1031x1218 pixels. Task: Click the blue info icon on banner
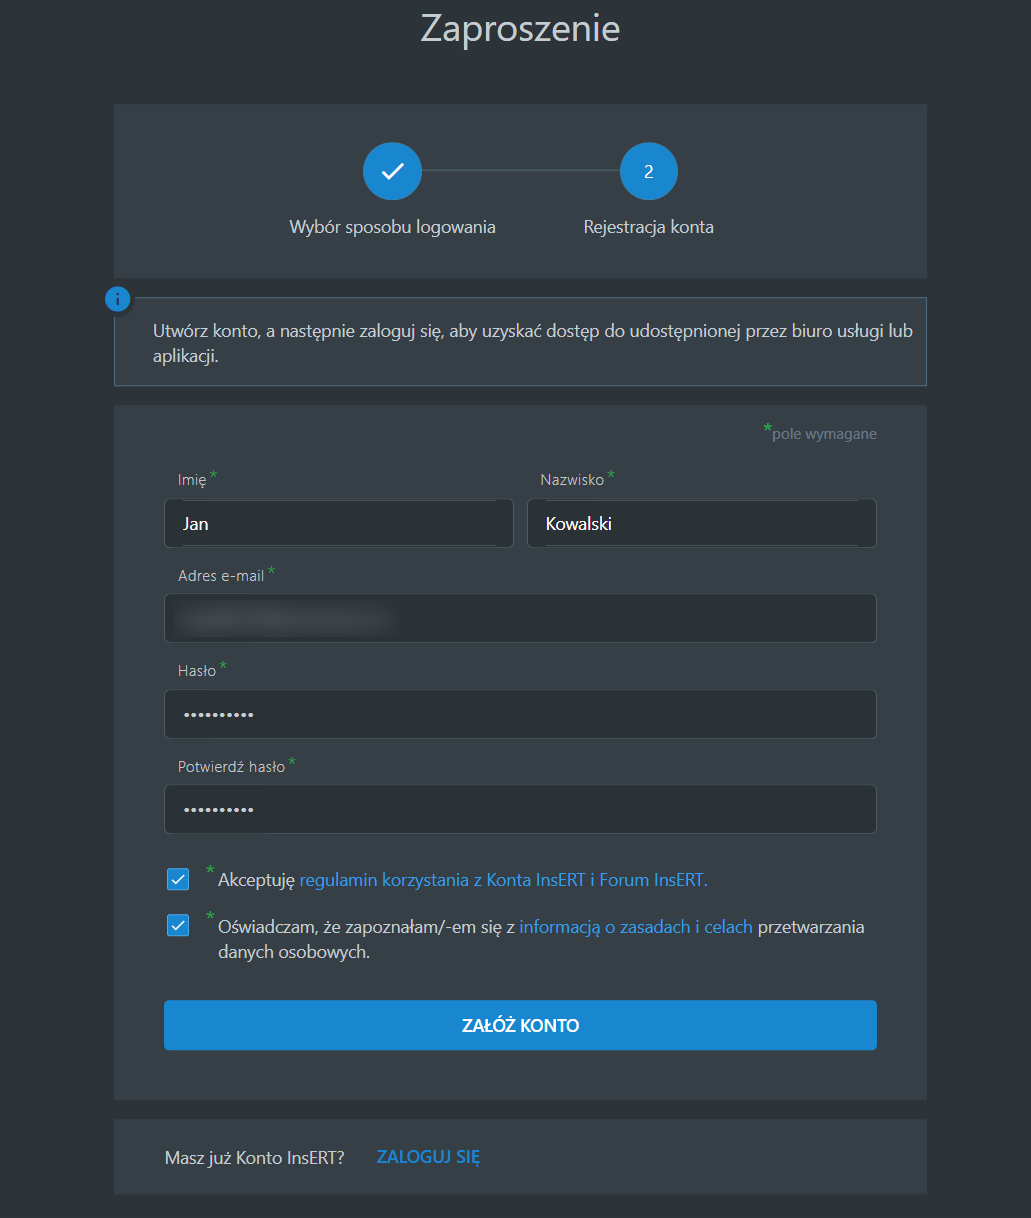(118, 298)
